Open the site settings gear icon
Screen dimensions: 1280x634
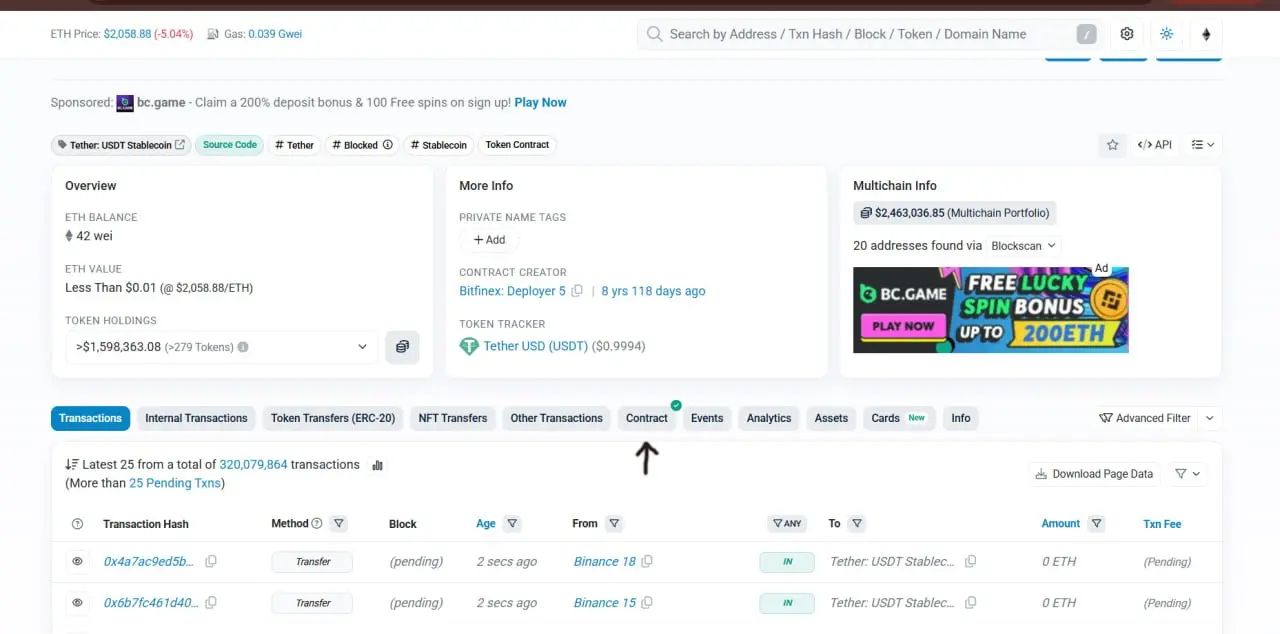pos(1127,34)
